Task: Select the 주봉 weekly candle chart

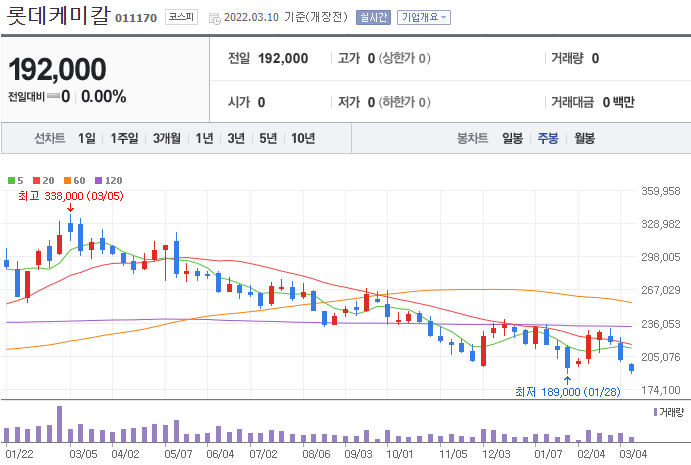Action: 548,138
